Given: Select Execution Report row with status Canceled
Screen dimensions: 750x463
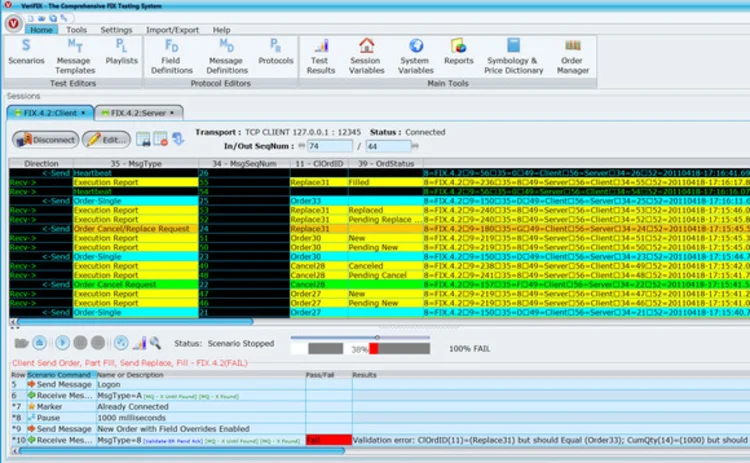Looking at the screenshot, I should coord(379,266).
